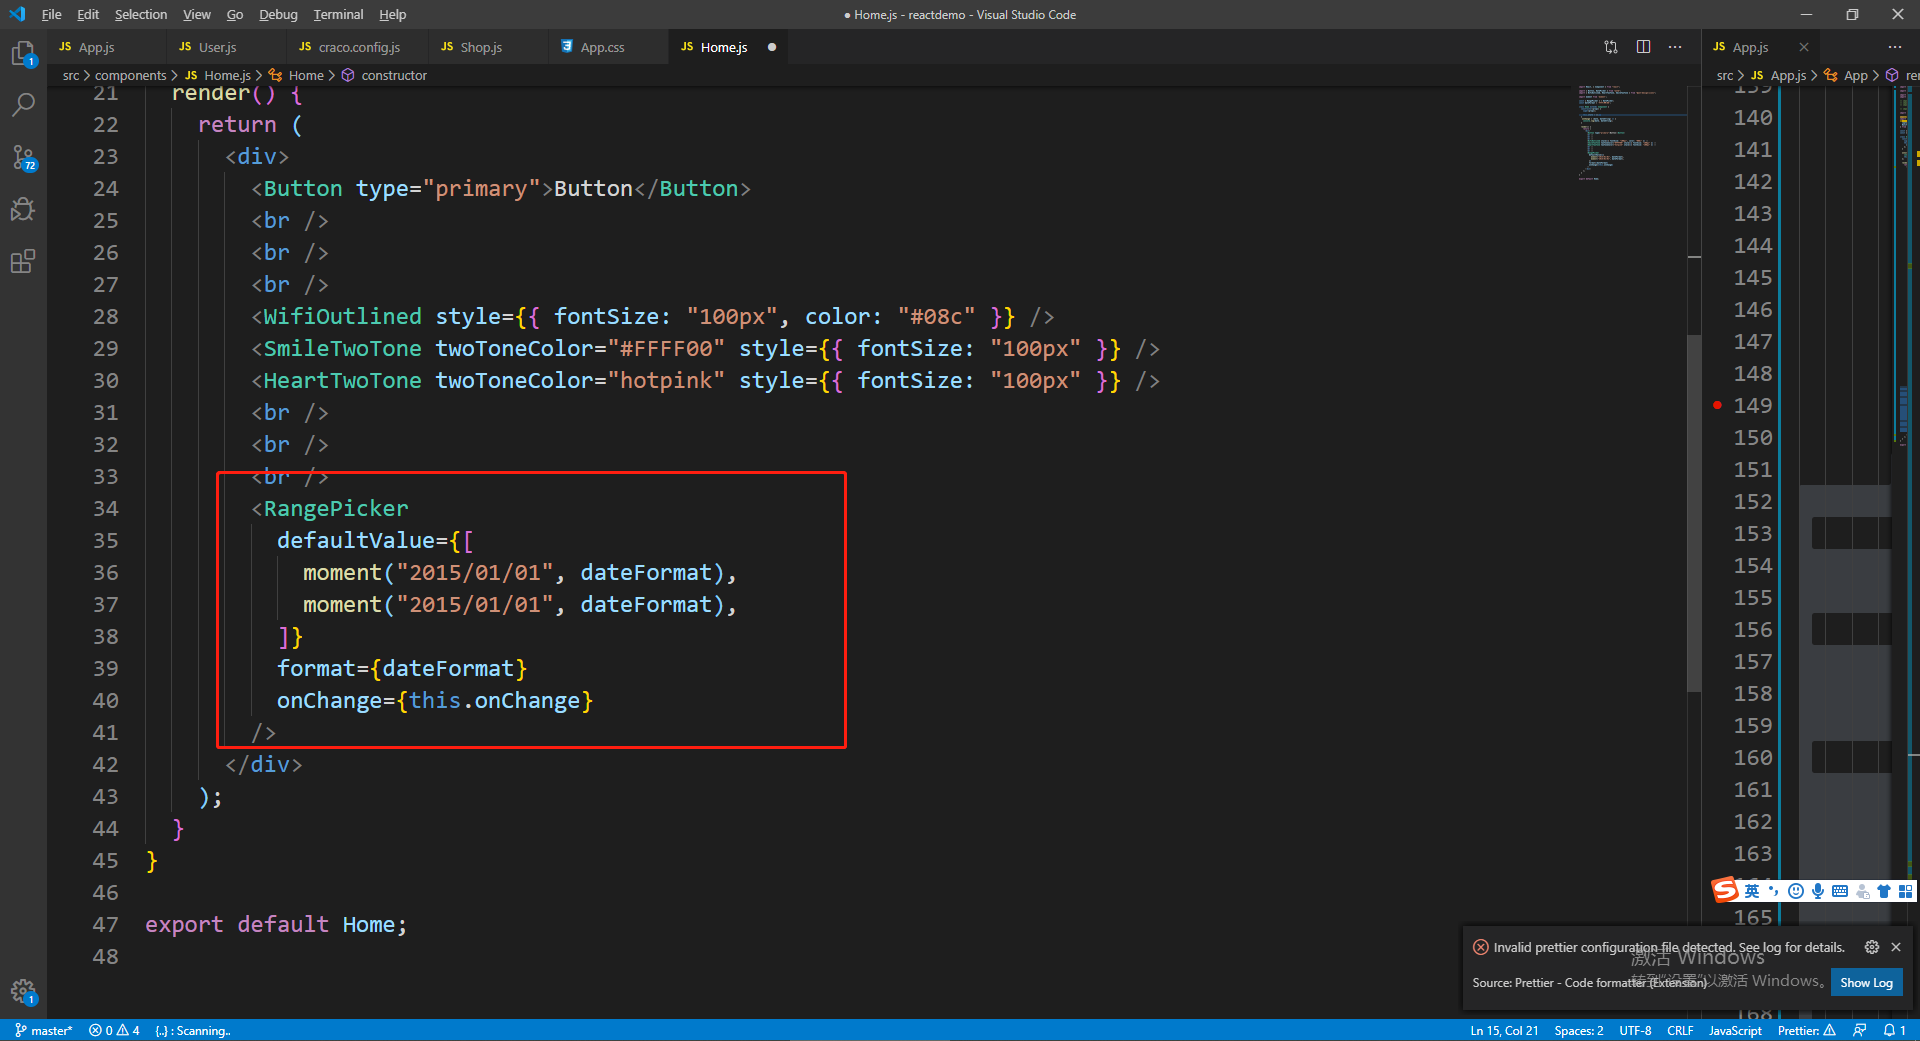Viewport: 1920px width, 1041px height.
Task: Click App class breadcrumb in right editor
Action: (1846, 76)
